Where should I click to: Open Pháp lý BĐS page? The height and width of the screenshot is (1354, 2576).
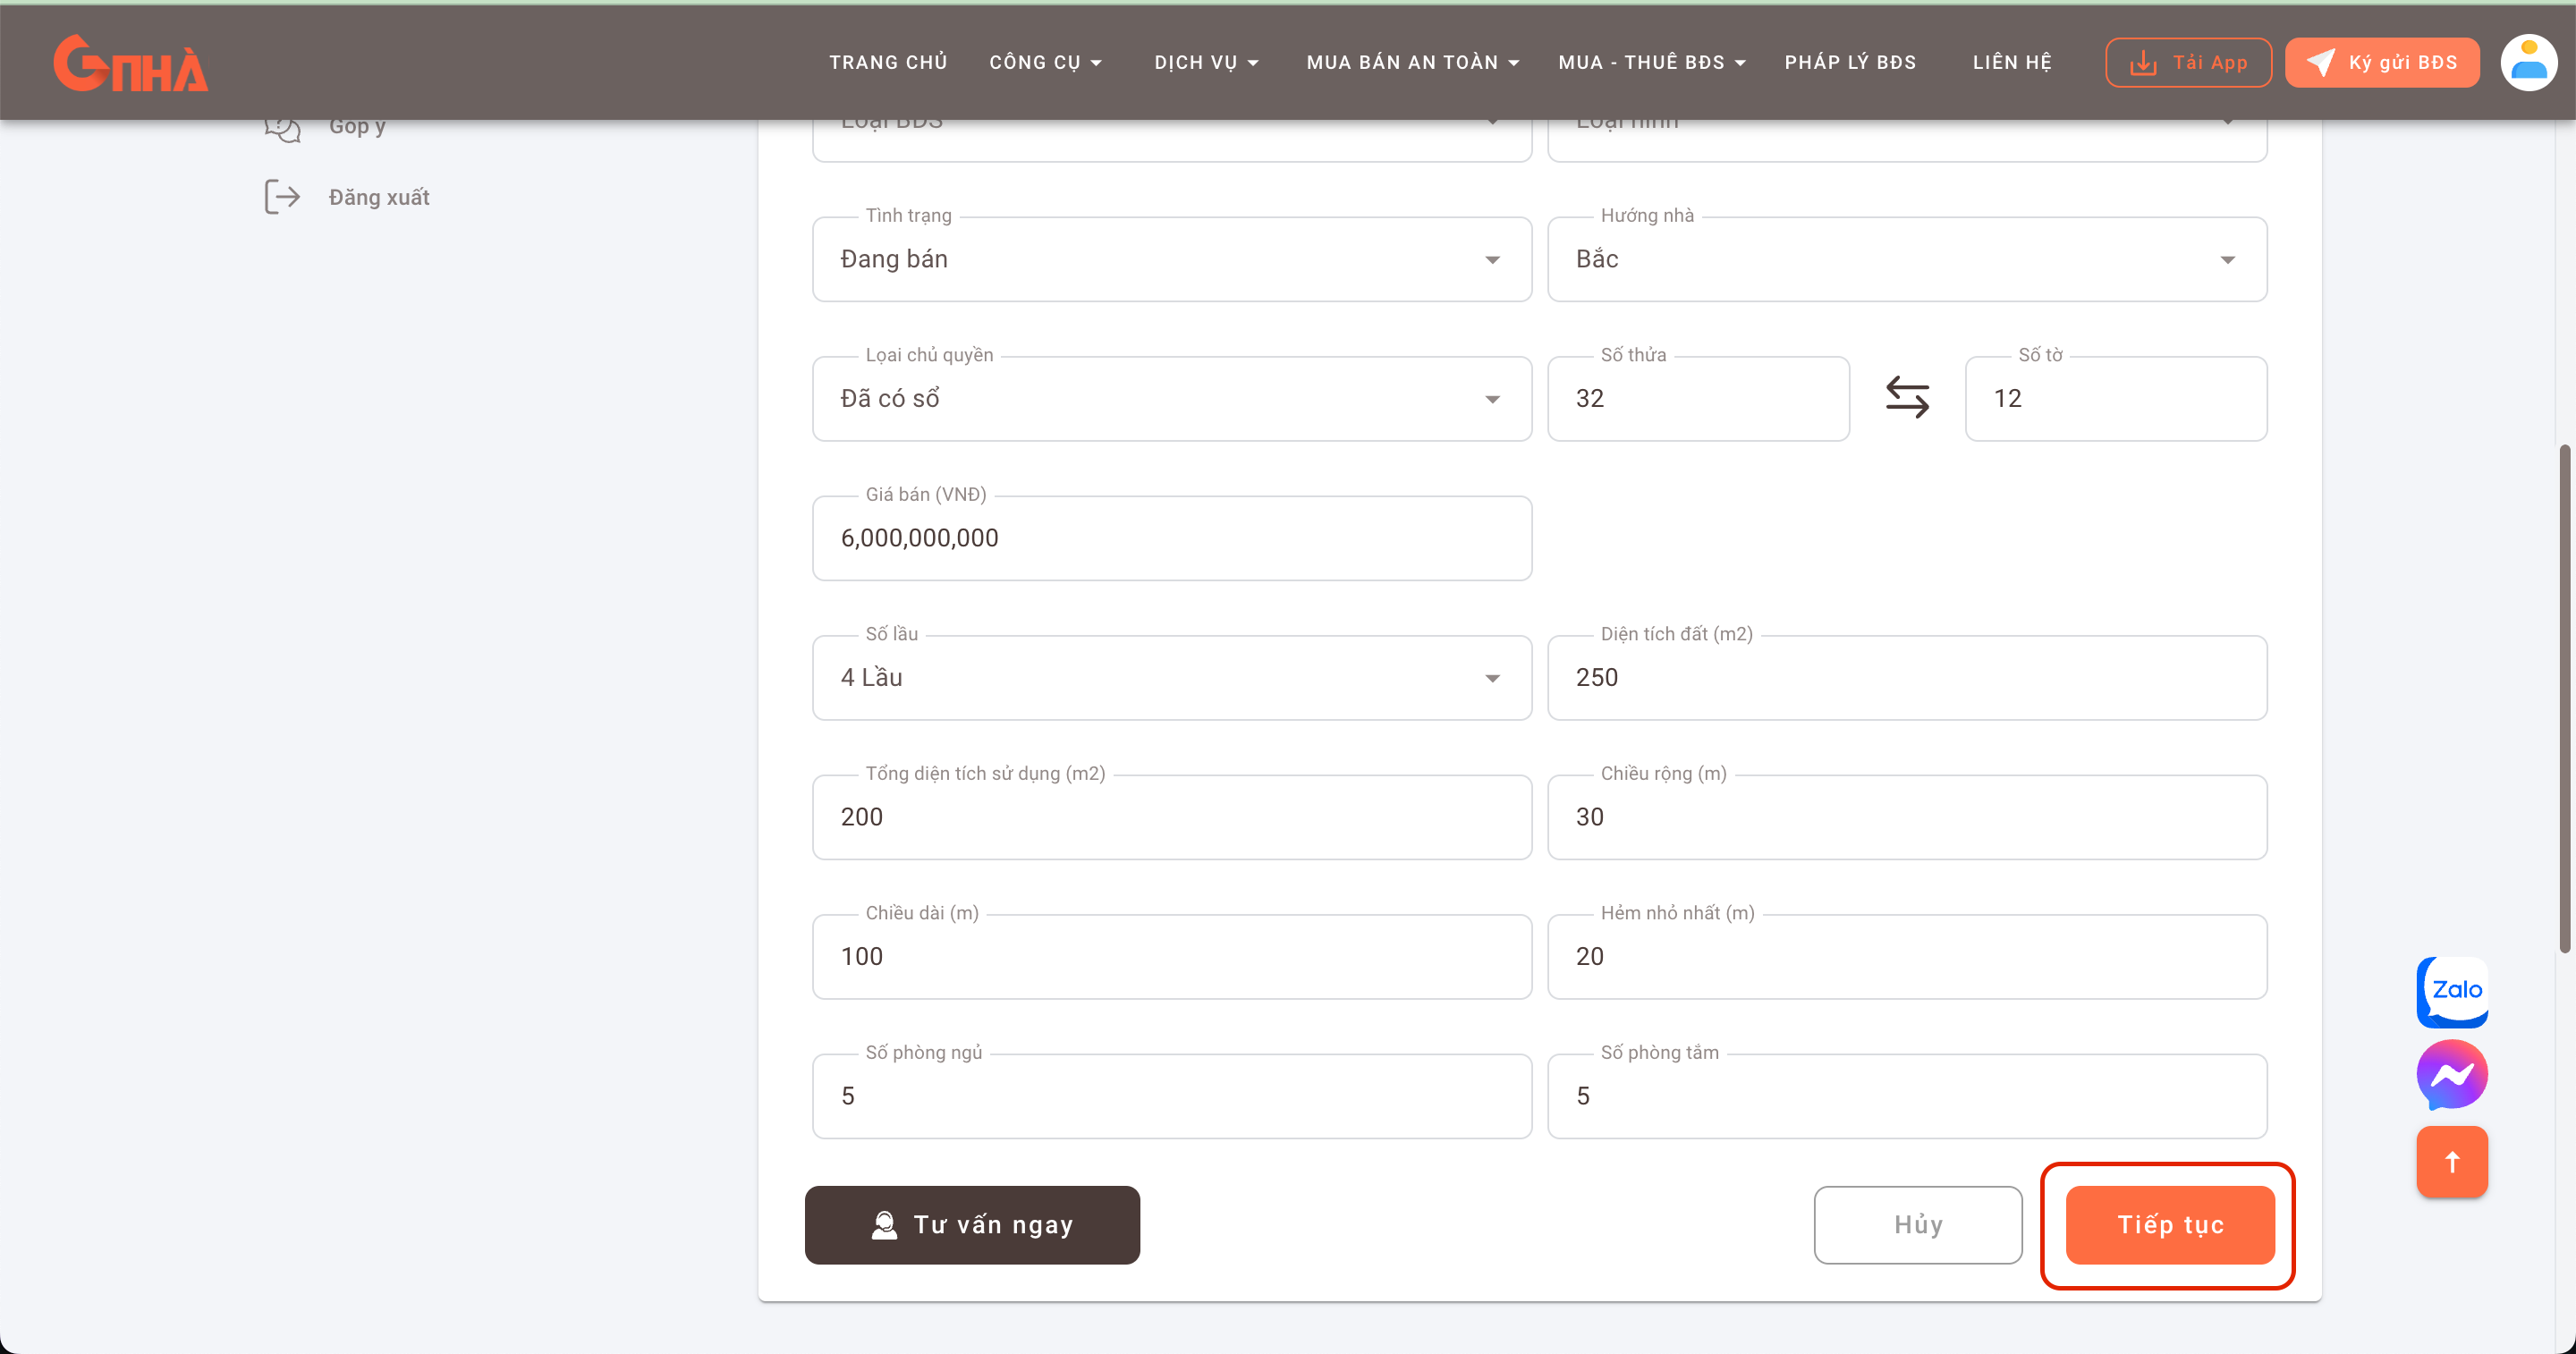point(1850,62)
